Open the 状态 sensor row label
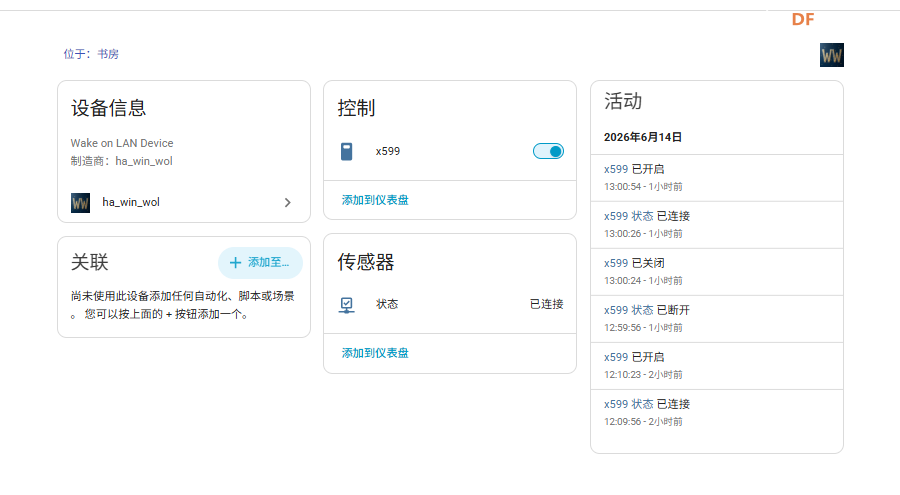Image resolution: width=900 pixels, height=495 pixels. point(387,304)
